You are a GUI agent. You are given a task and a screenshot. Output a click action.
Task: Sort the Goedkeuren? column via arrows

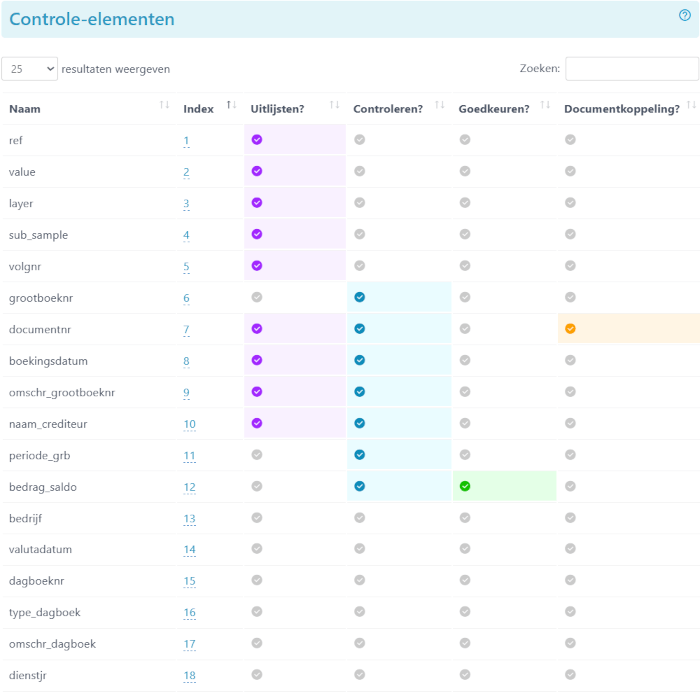[x=545, y=105]
